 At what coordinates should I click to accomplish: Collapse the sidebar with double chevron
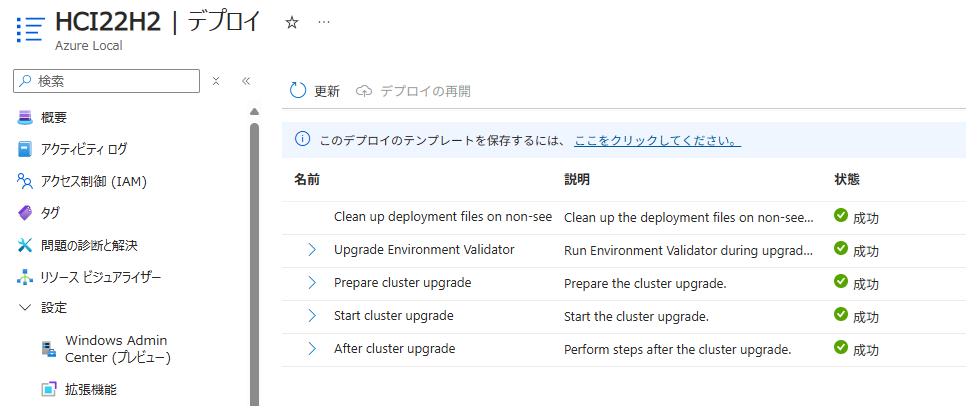(246, 81)
